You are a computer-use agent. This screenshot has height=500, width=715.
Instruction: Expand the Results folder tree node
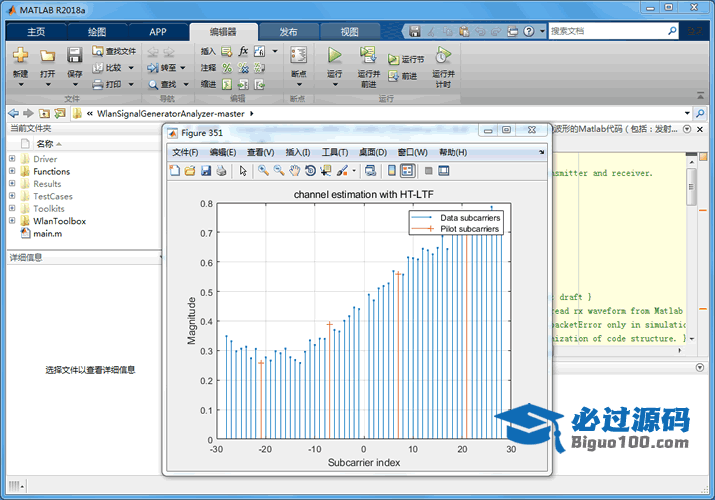[x=12, y=183]
